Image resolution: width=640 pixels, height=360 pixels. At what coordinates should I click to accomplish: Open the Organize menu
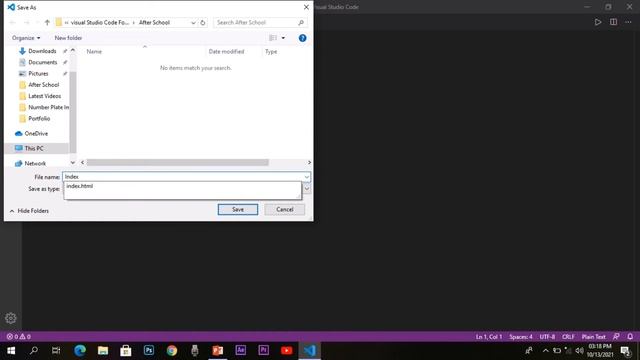26,38
